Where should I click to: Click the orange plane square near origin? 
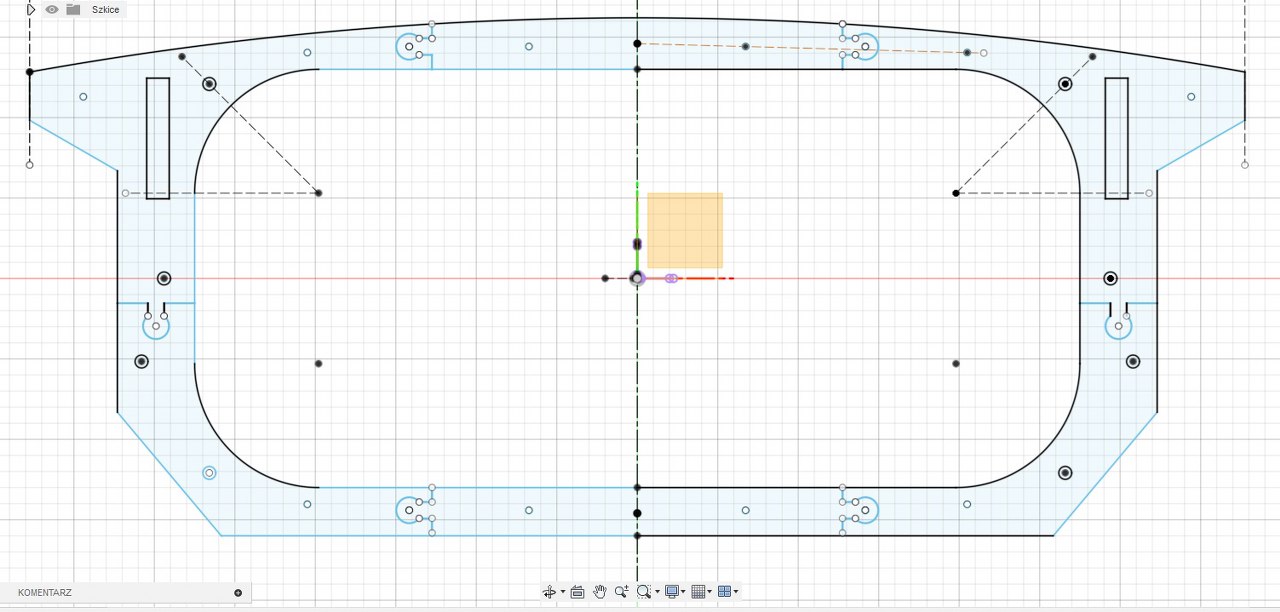pyautogui.click(x=685, y=230)
